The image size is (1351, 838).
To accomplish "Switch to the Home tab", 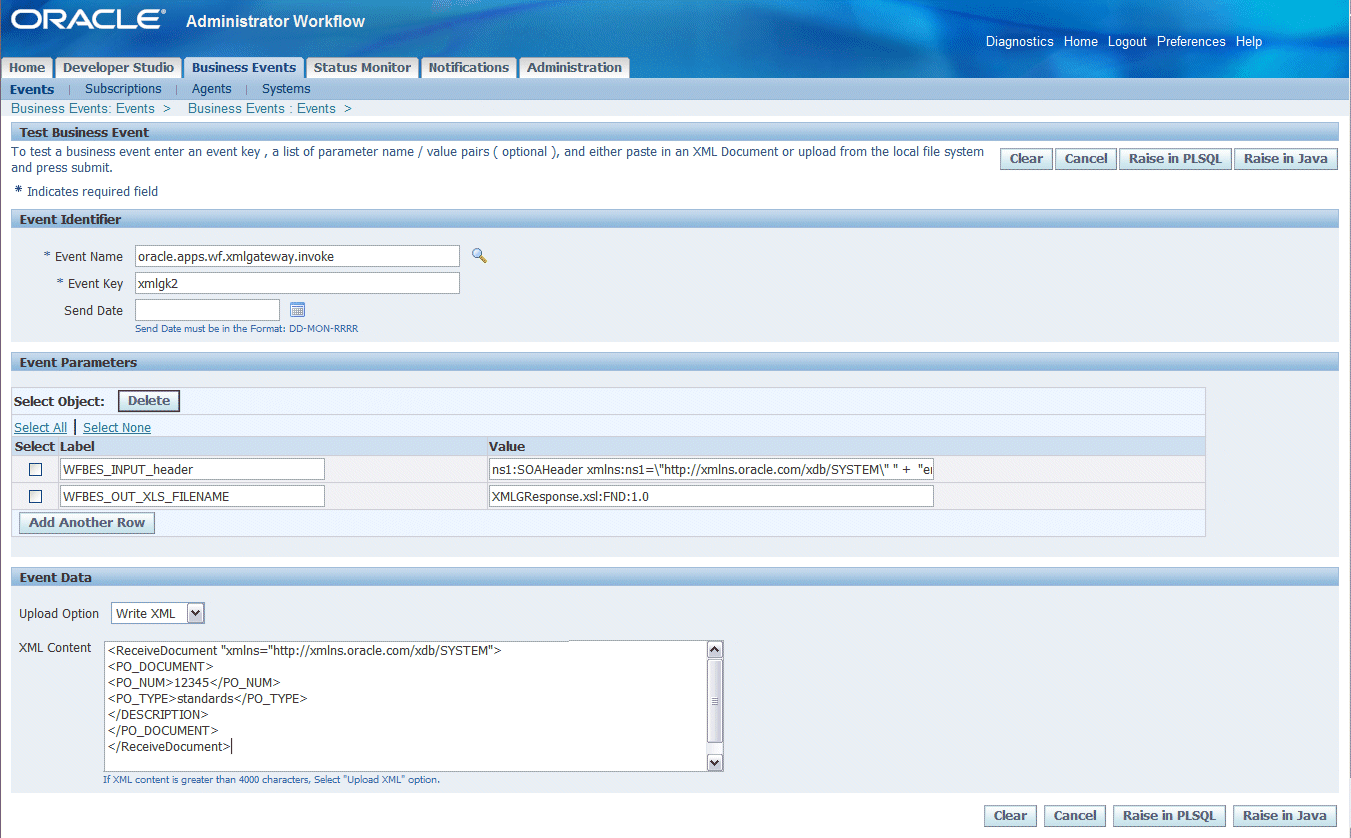I will (x=27, y=67).
